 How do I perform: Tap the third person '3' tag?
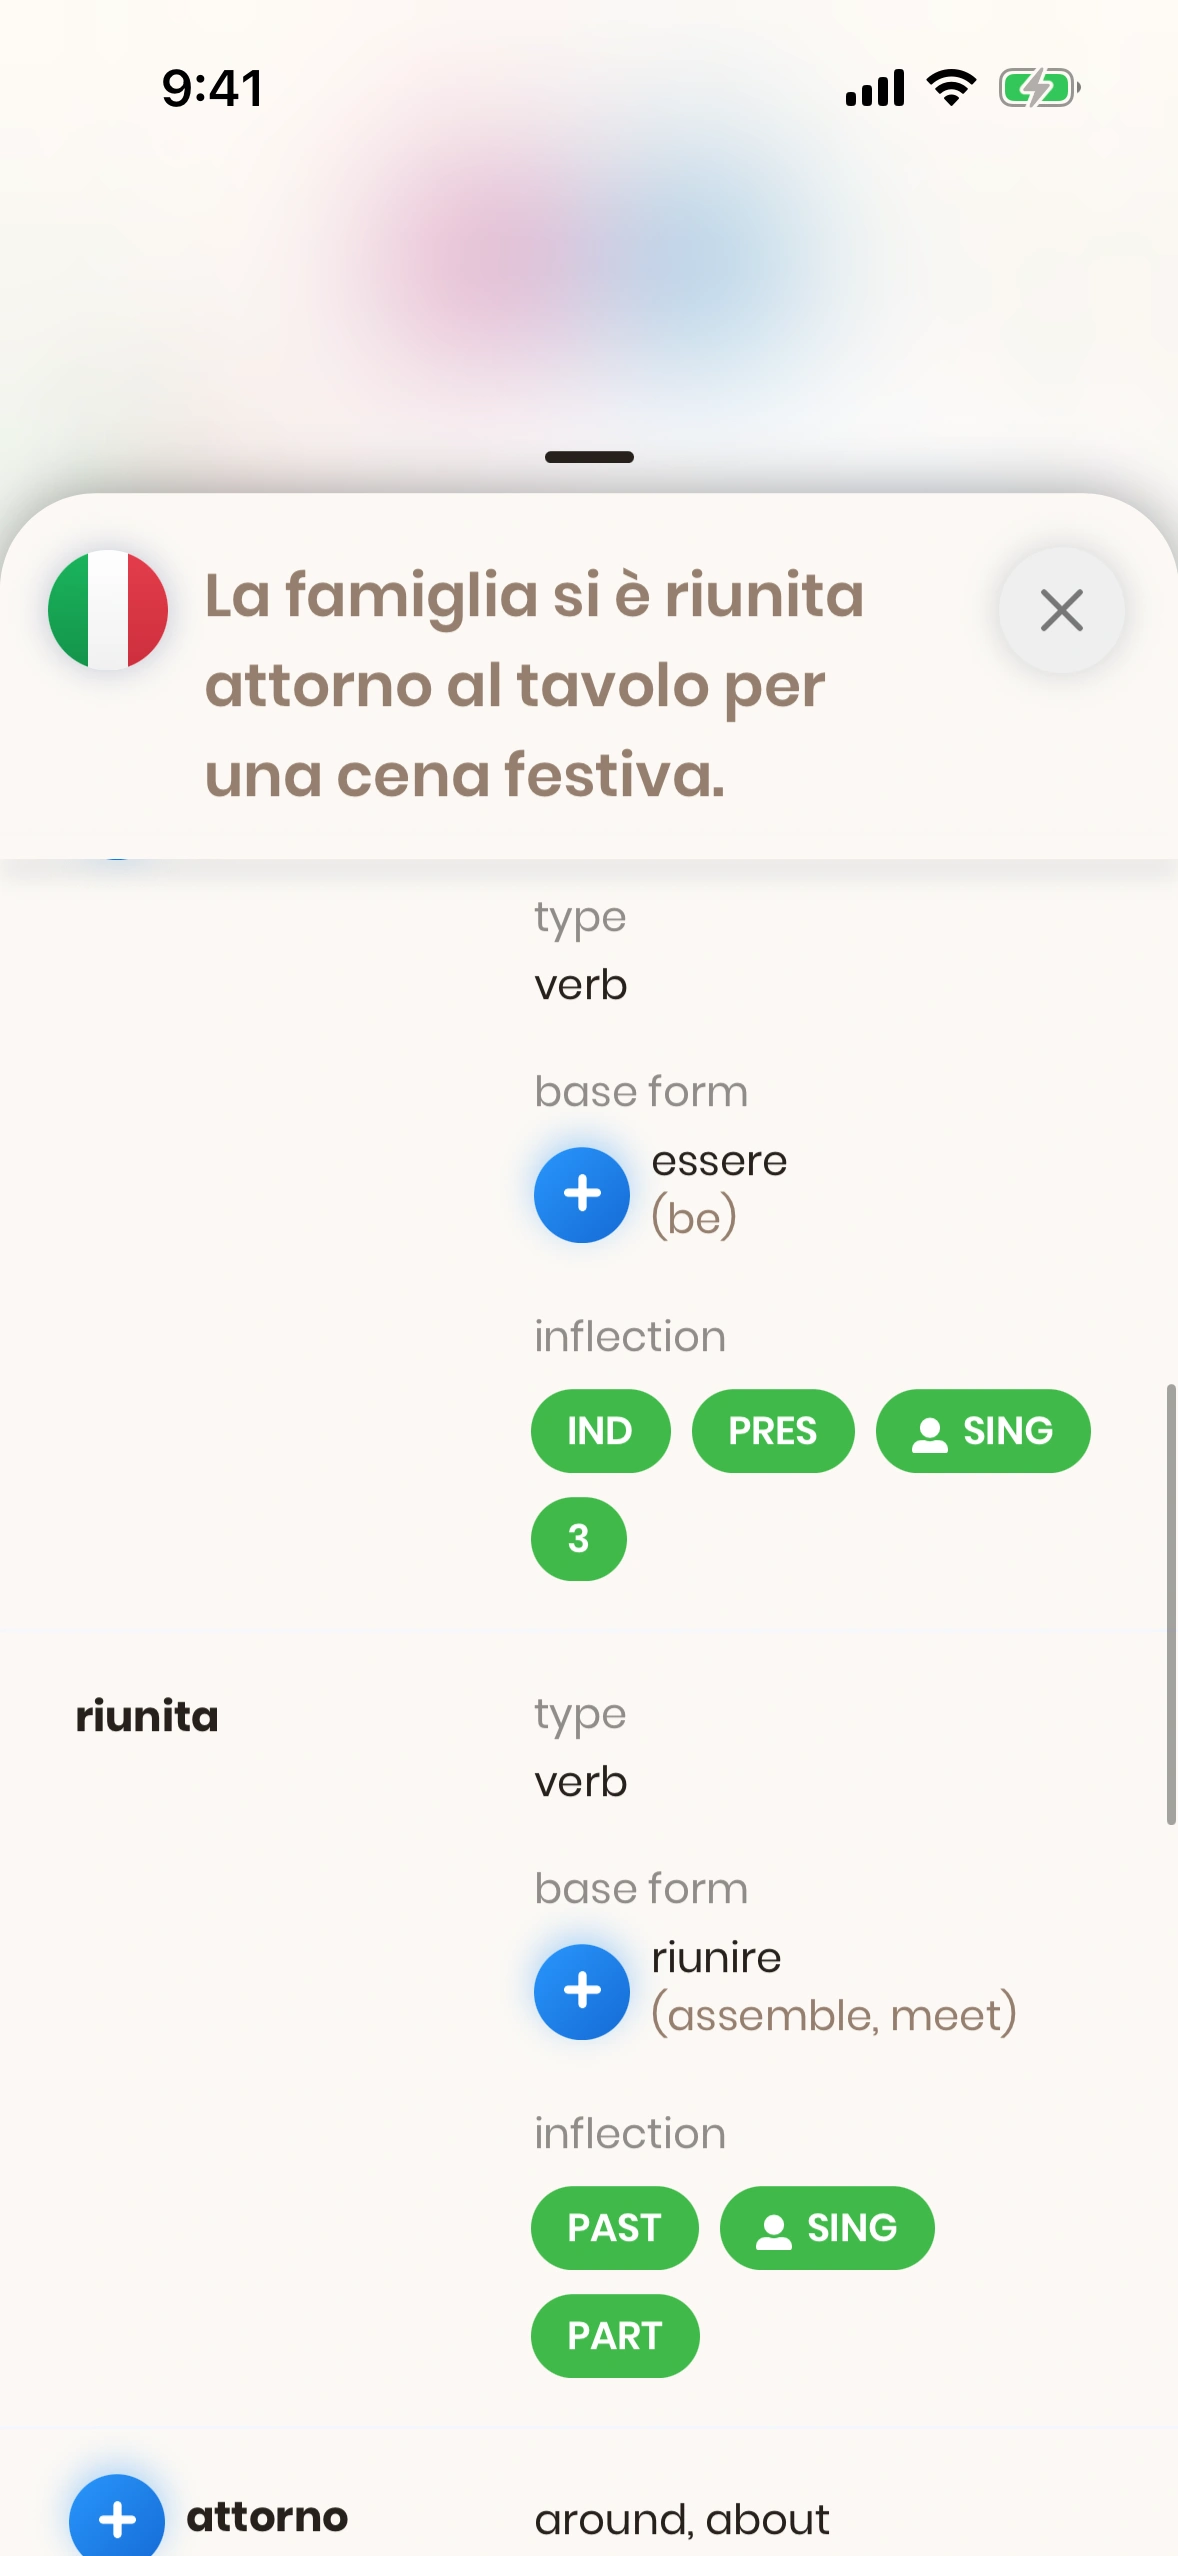[579, 1539]
